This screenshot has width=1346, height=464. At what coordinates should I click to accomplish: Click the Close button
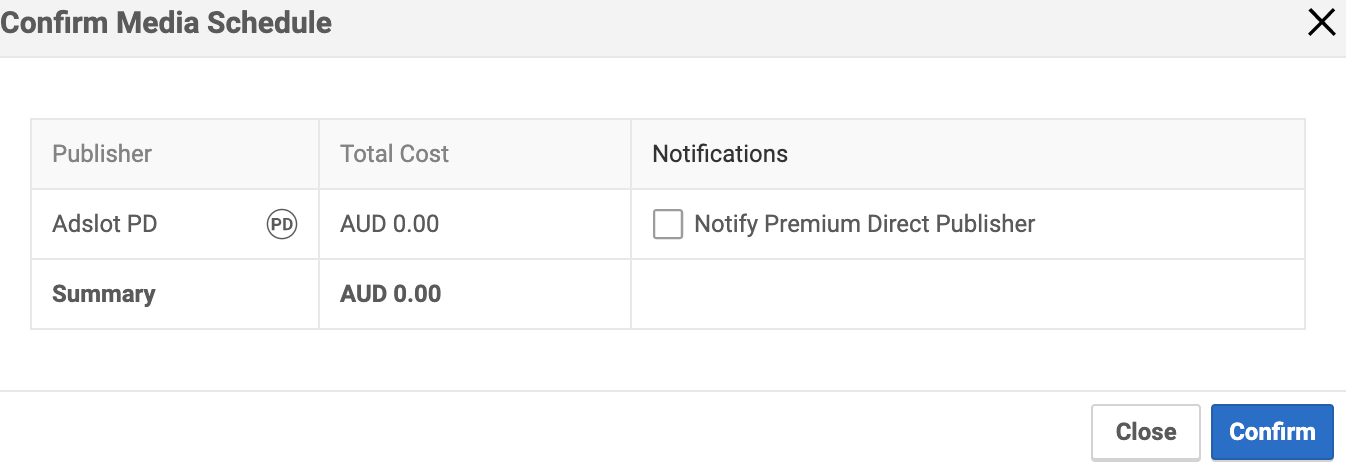coord(1146,432)
